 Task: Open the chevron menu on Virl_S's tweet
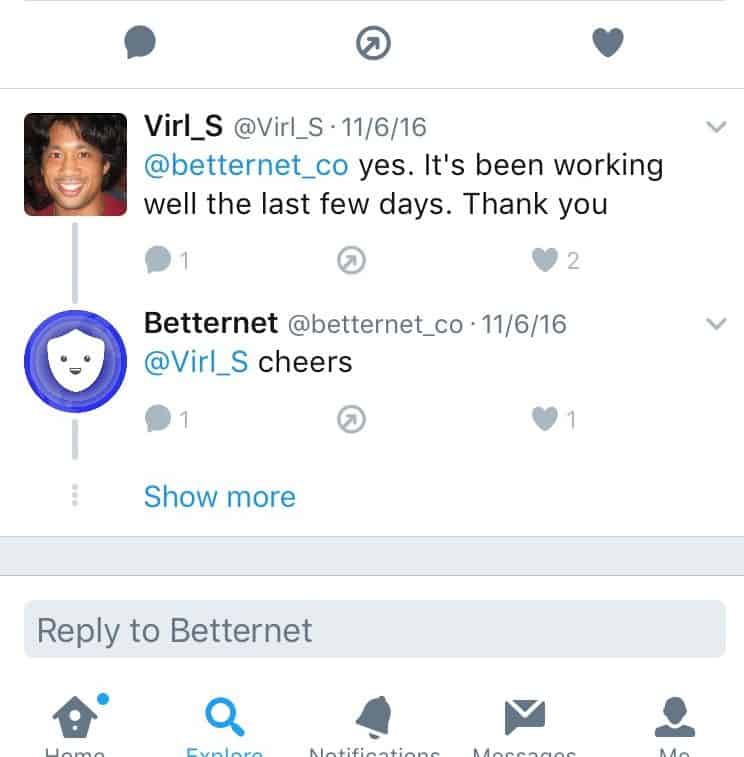coord(716,126)
